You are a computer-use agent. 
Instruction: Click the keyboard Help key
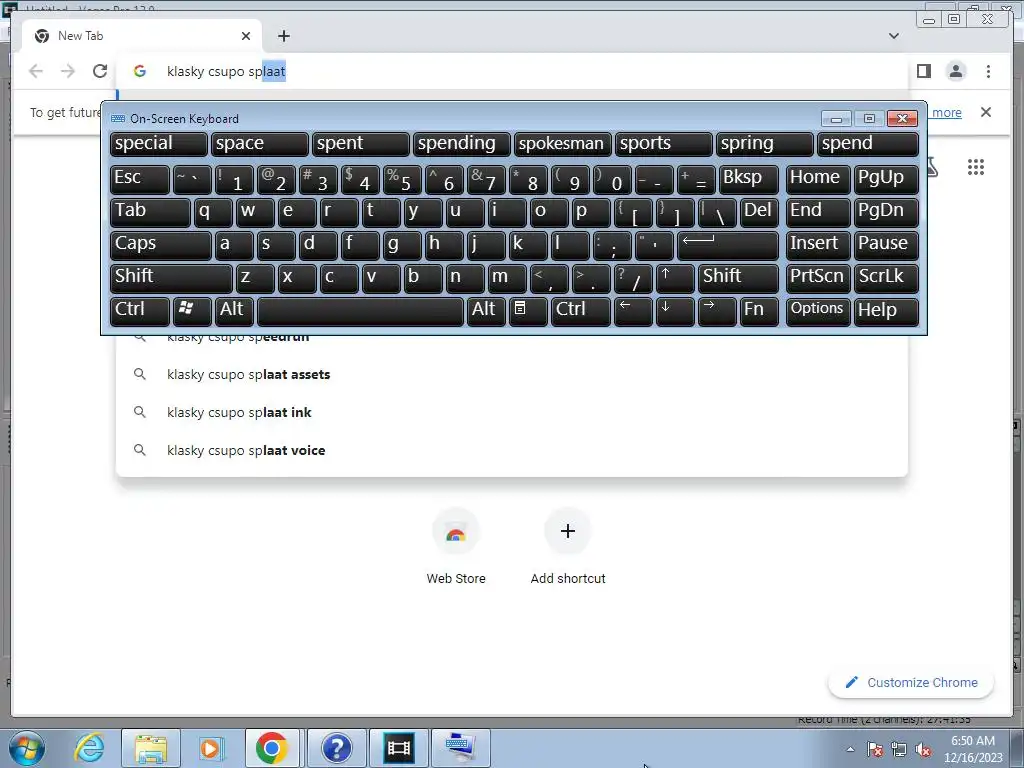887,311
